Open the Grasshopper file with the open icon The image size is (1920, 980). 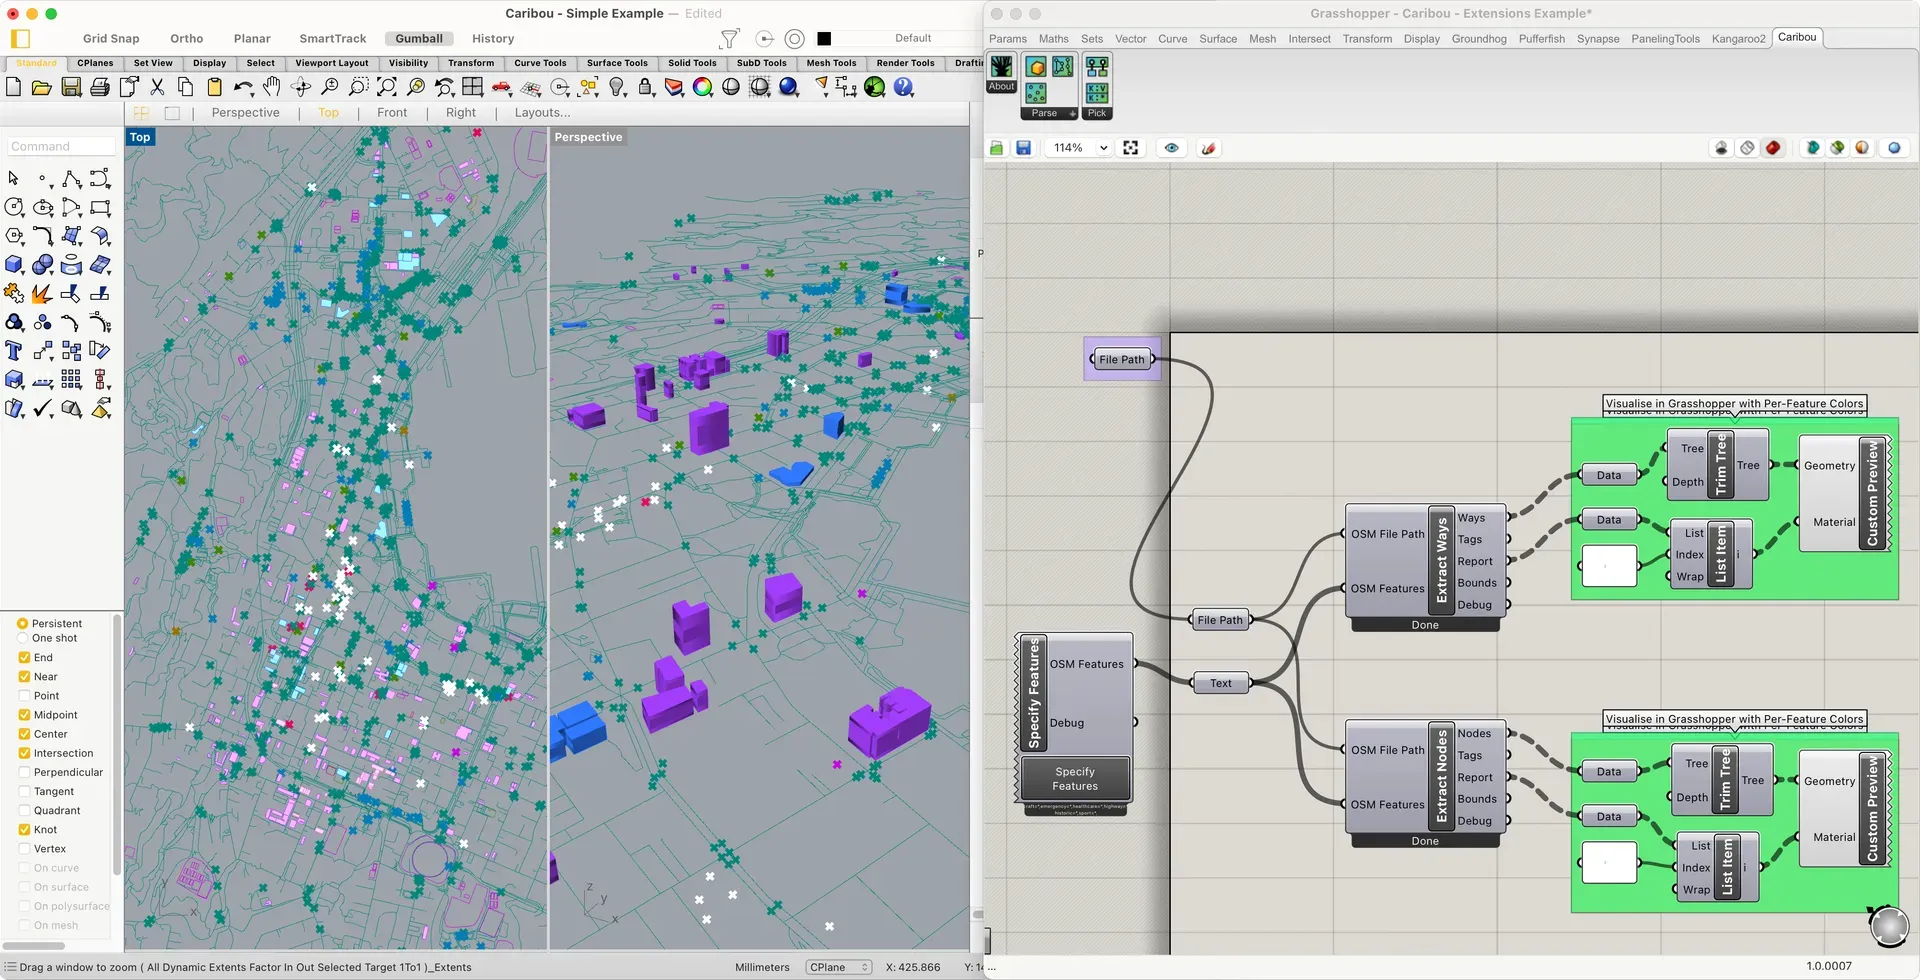996,147
